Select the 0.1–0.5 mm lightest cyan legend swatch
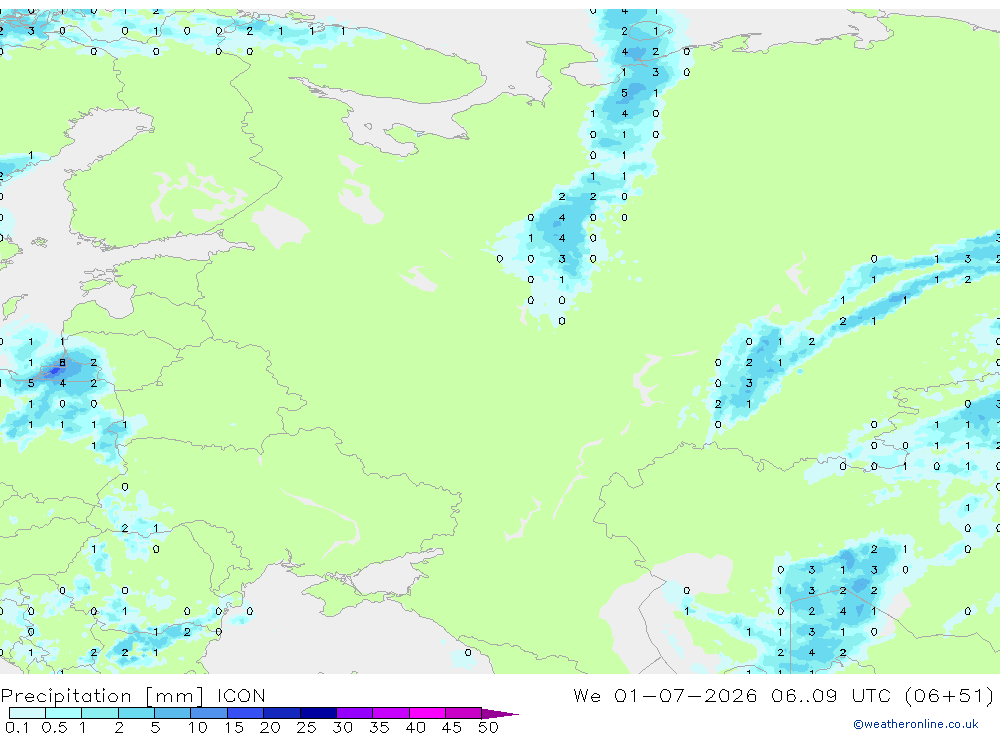The width and height of the screenshot is (1000, 733). click(x=27, y=713)
